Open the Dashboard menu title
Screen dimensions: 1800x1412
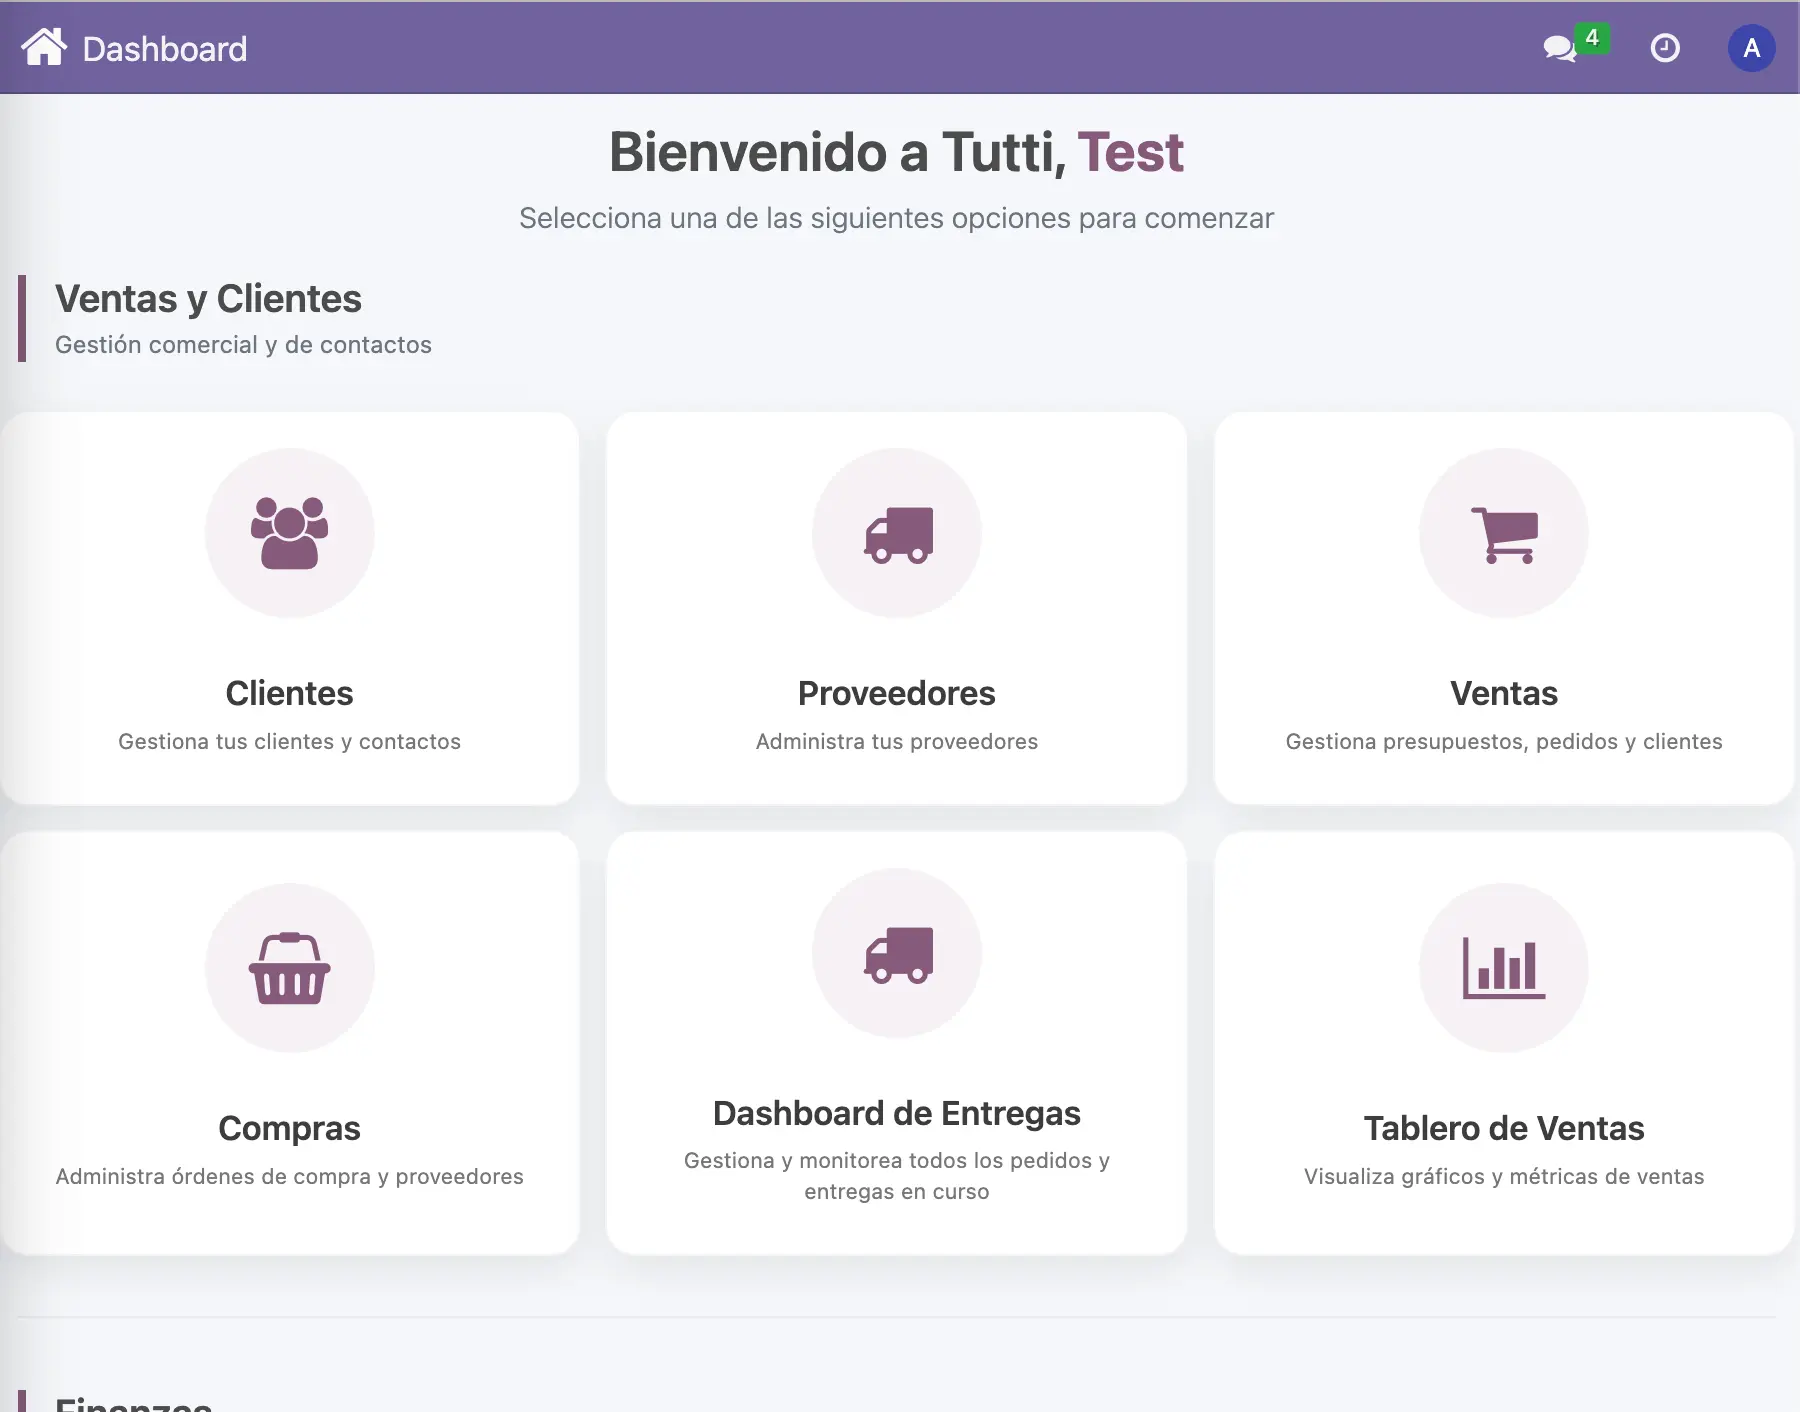[x=165, y=49]
